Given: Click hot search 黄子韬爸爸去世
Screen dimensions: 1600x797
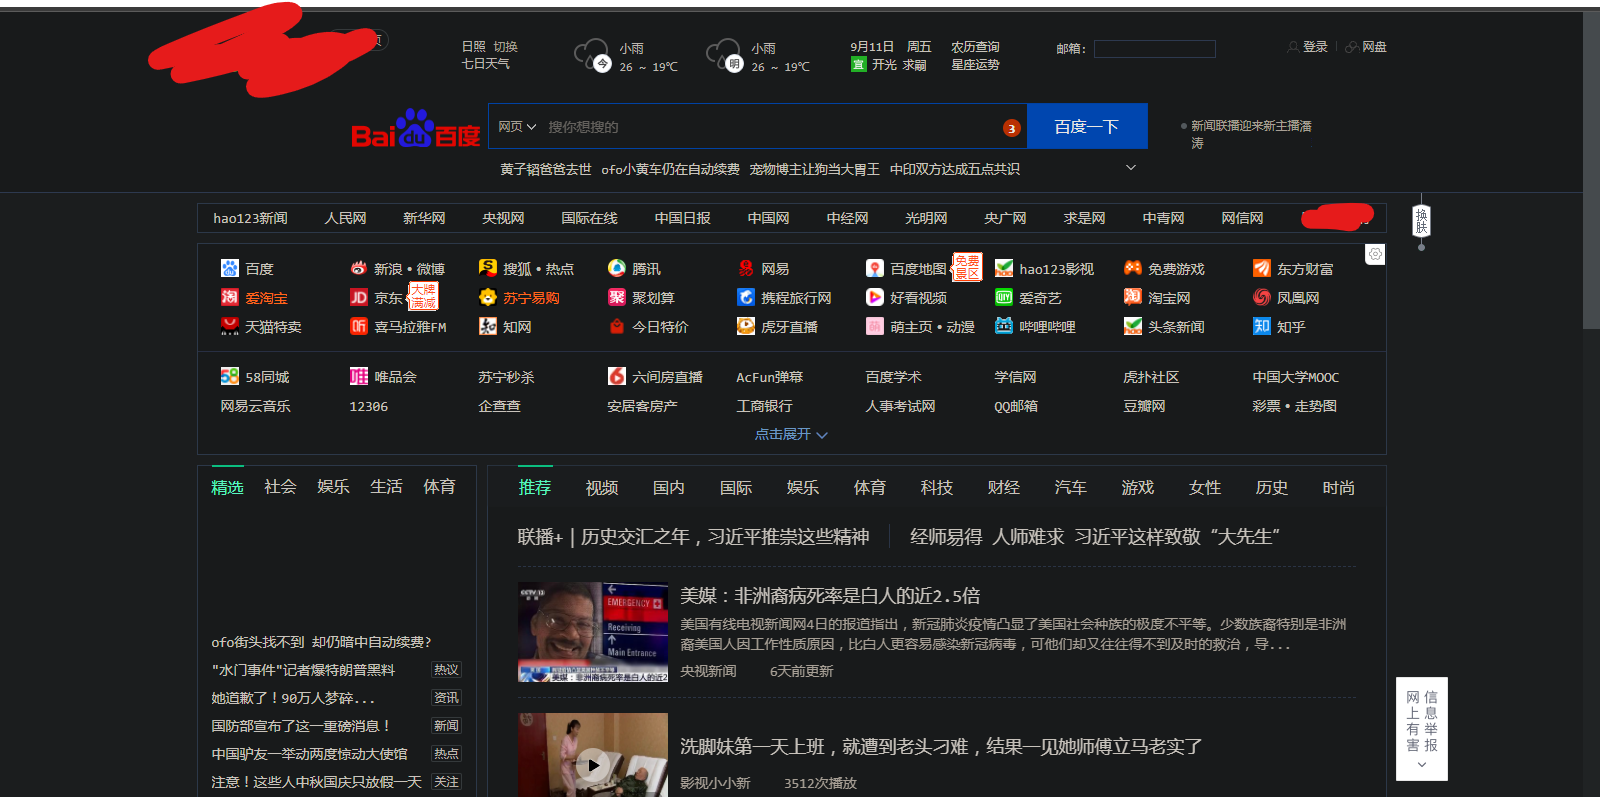Looking at the screenshot, I should pos(546,169).
